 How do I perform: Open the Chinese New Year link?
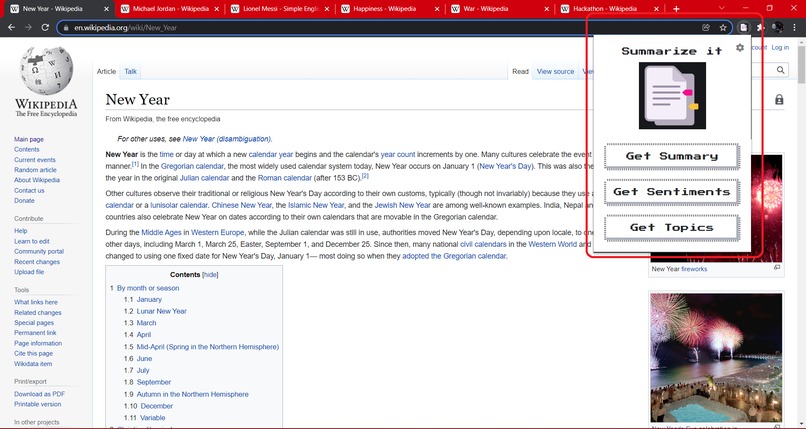coord(242,205)
